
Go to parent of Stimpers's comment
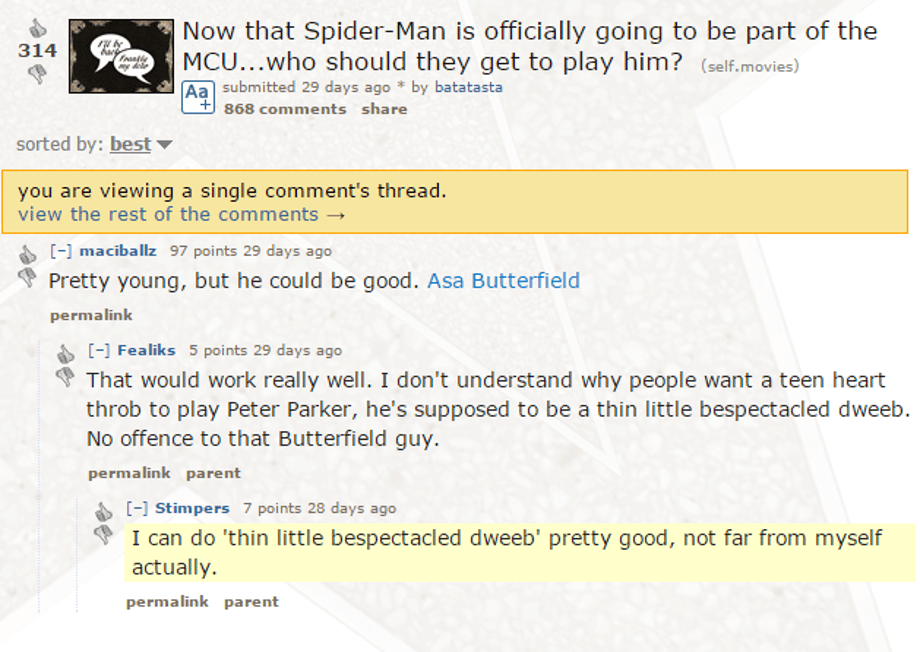(251, 602)
